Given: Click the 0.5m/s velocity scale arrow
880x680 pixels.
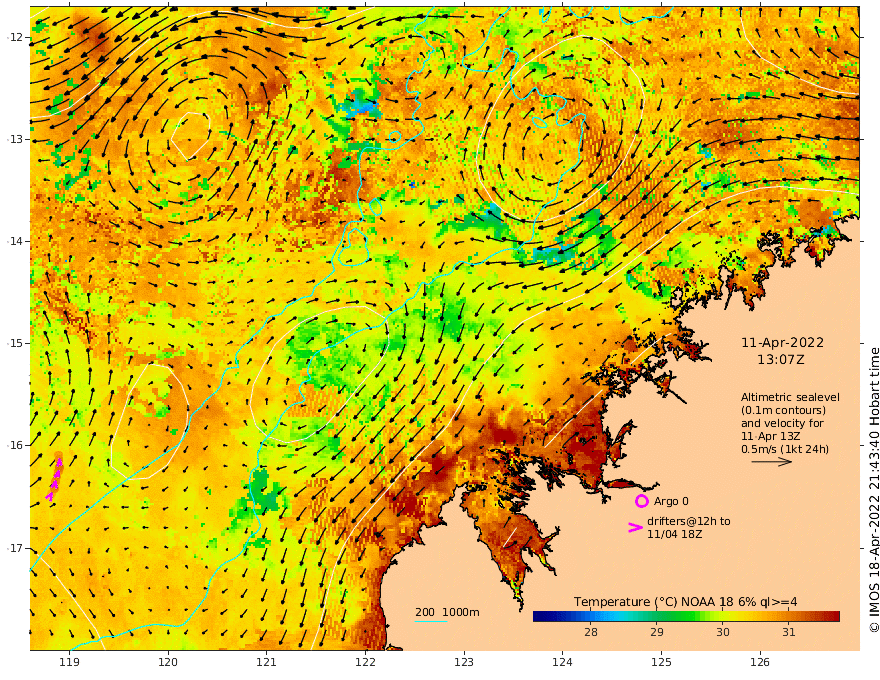Looking at the screenshot, I should 772,462.
